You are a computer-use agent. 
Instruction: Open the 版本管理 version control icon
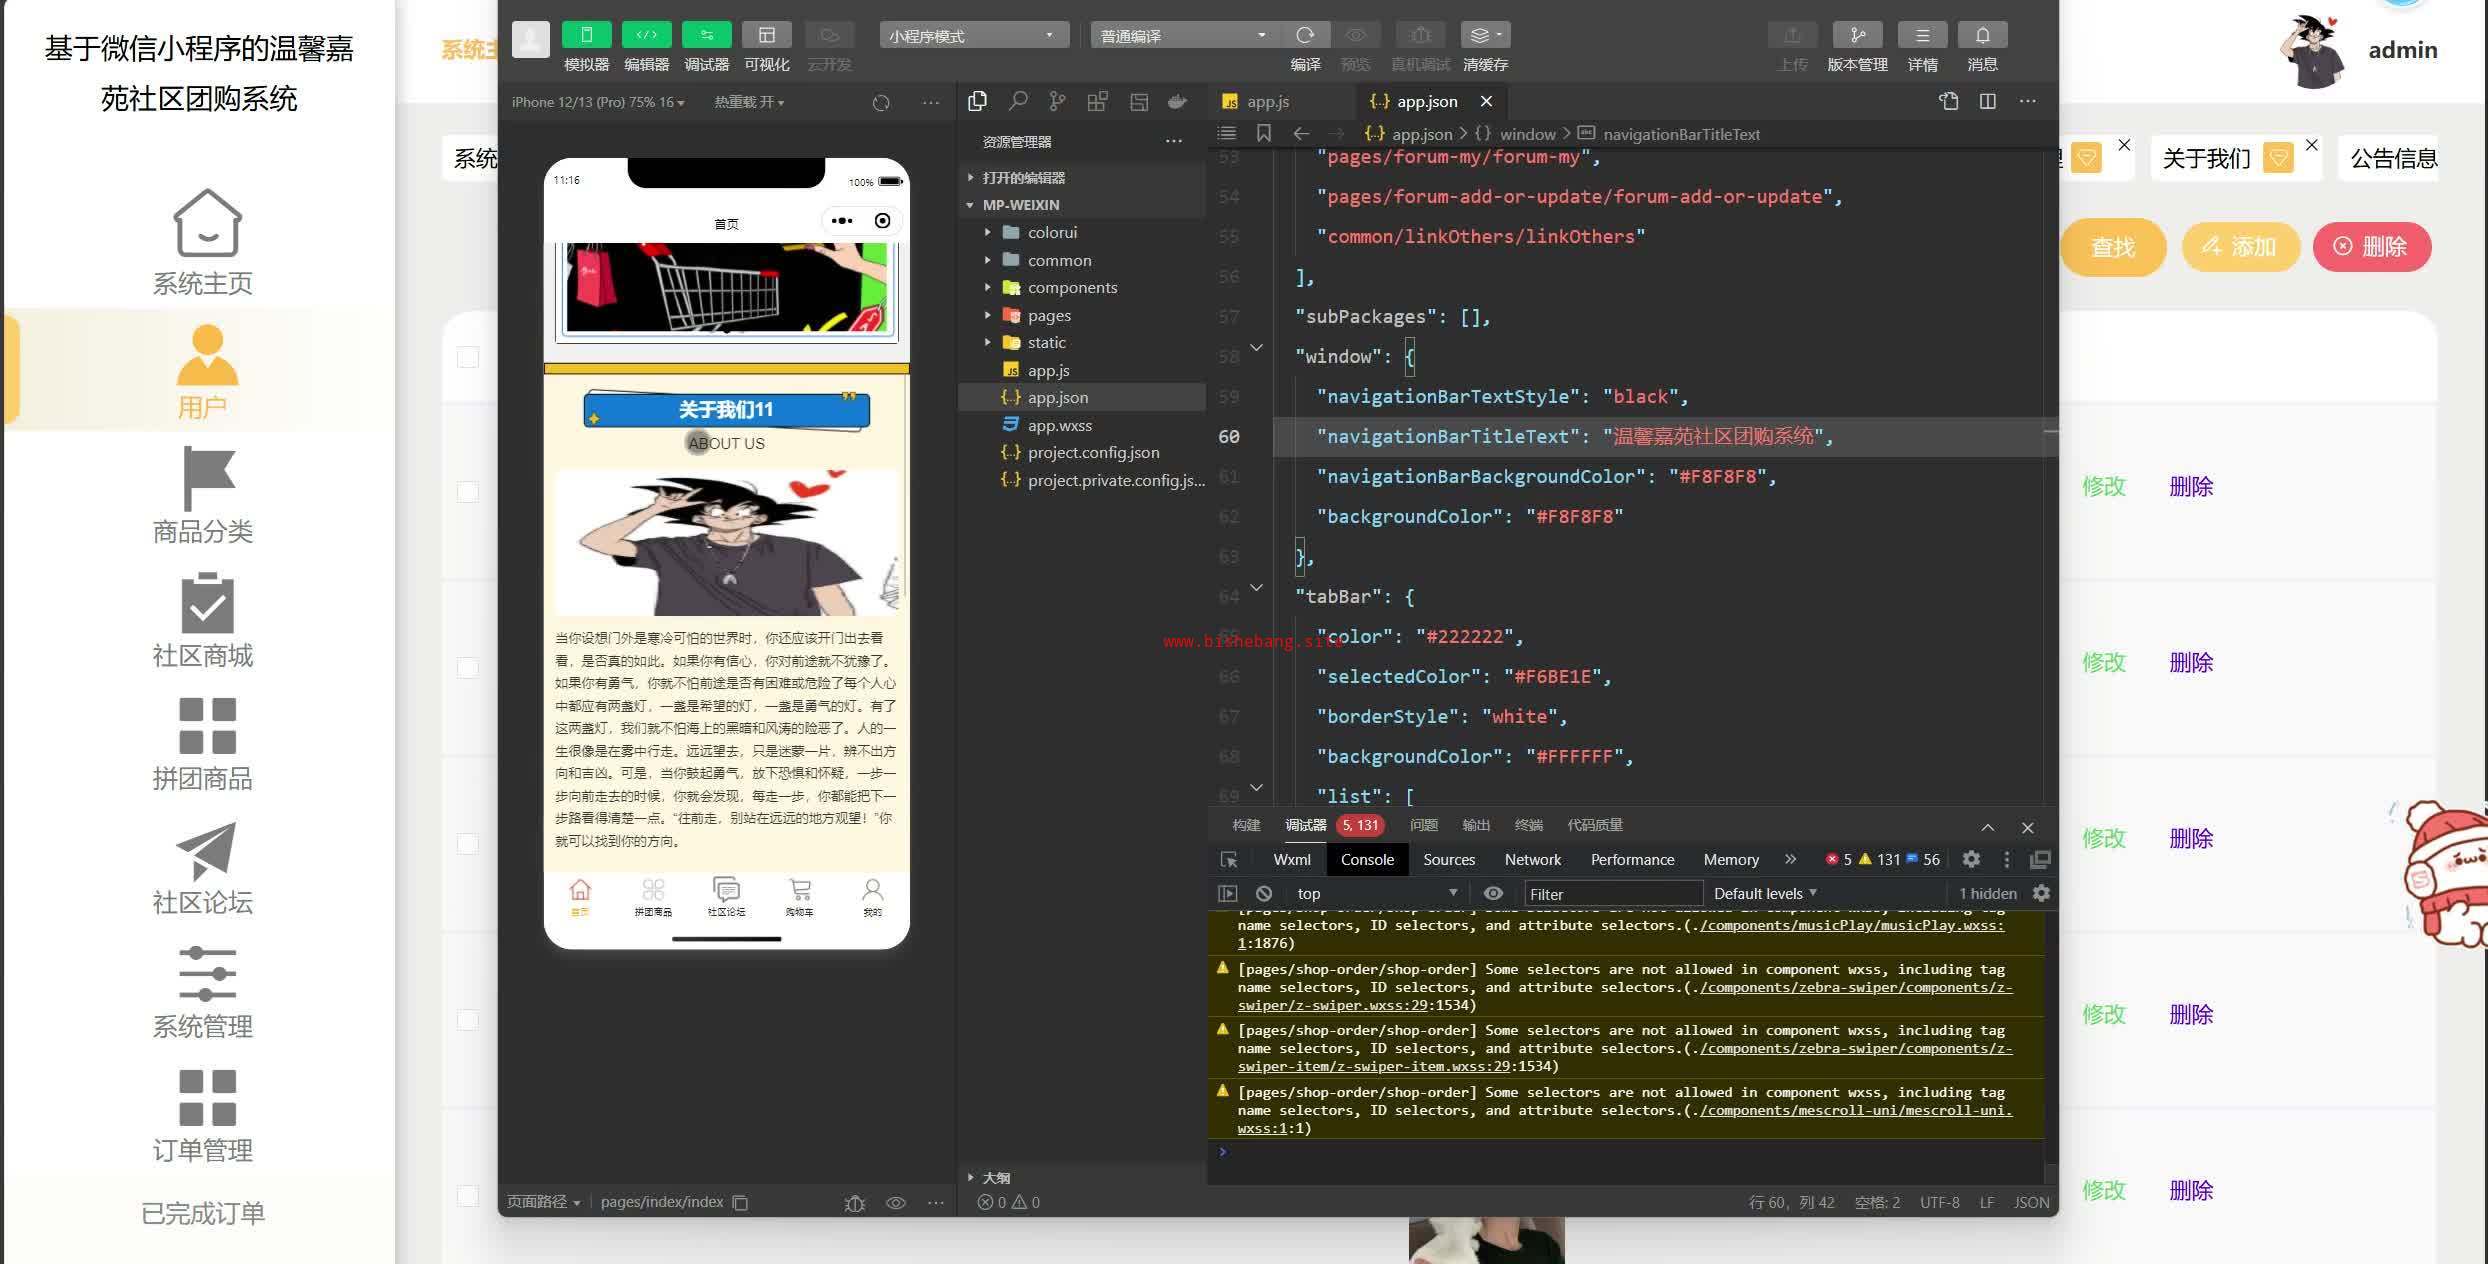point(1857,35)
